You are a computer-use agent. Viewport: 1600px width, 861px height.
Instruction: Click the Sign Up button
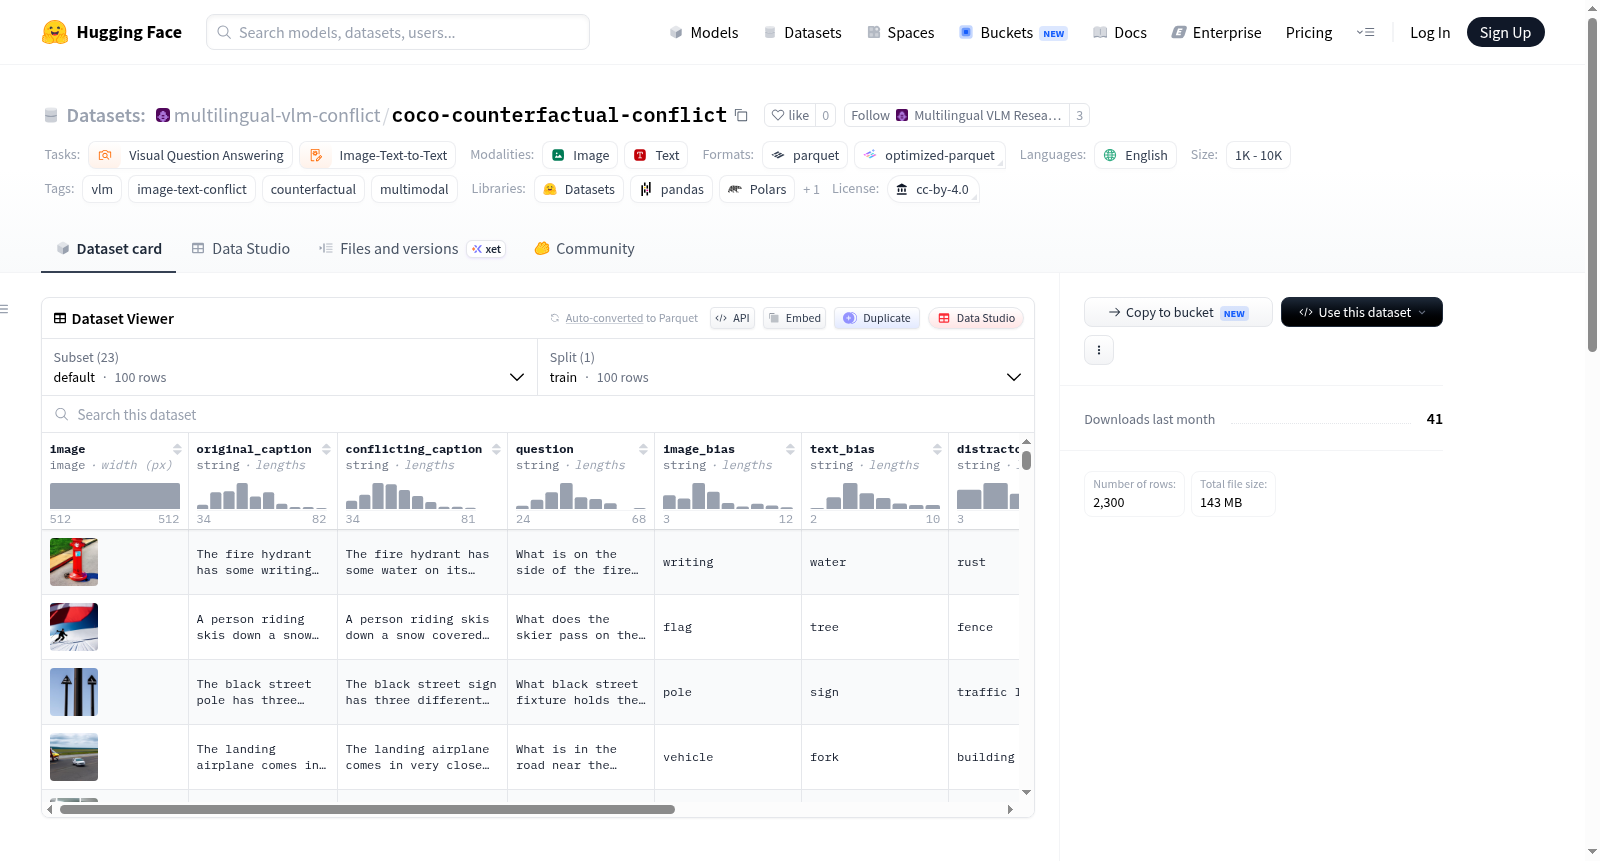[1505, 32]
